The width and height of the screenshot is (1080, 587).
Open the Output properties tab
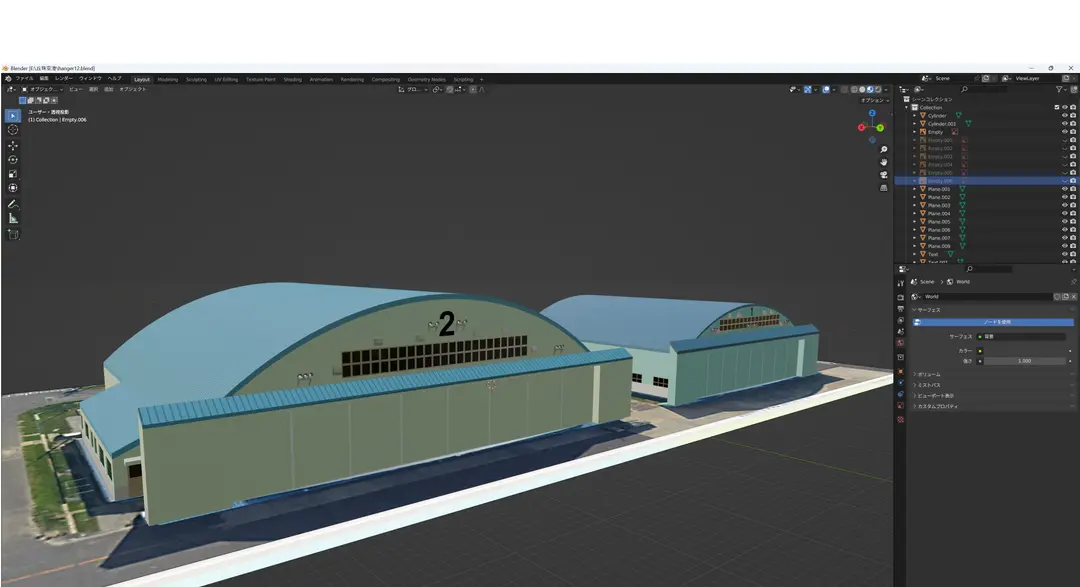(x=900, y=309)
